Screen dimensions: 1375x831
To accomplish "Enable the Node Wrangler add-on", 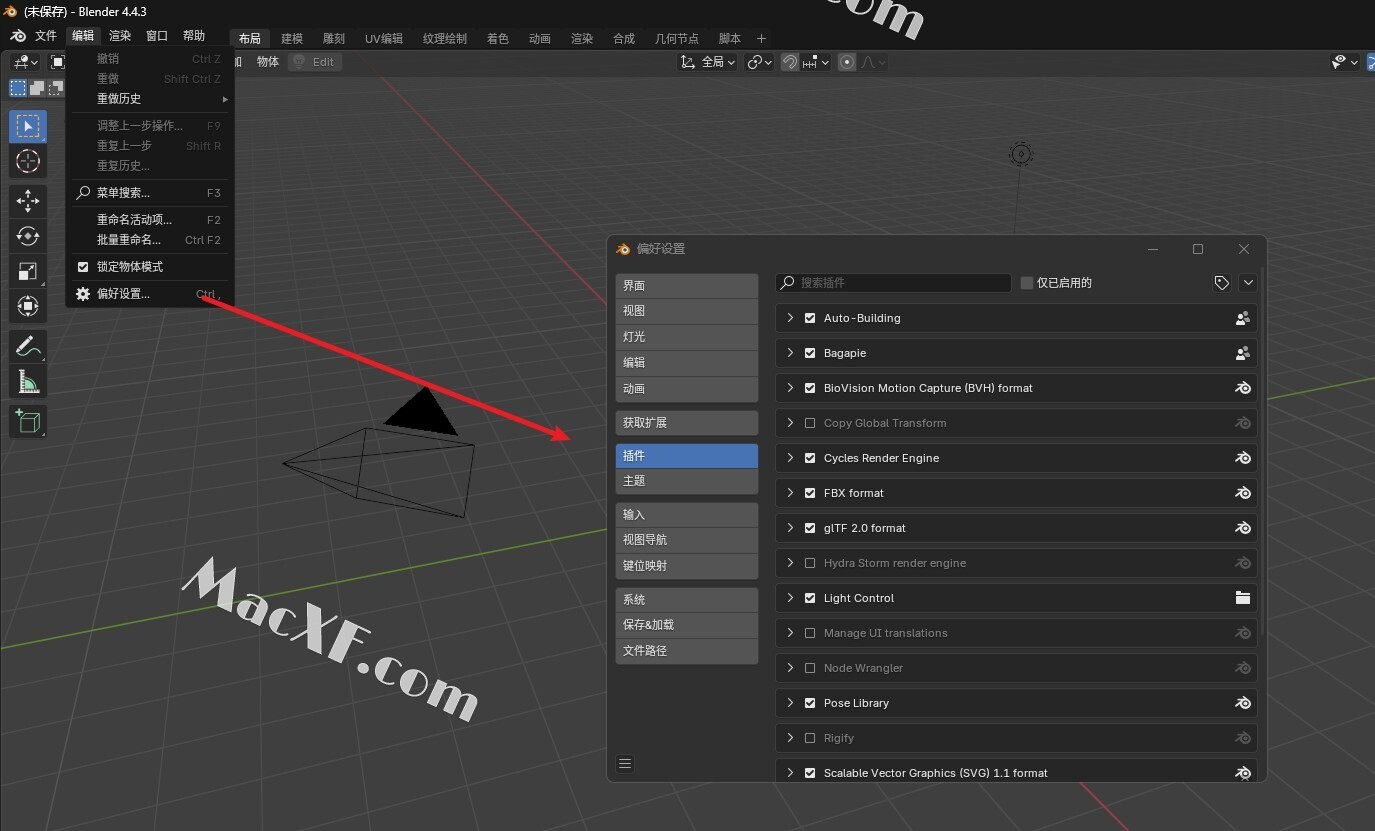I will coord(810,668).
